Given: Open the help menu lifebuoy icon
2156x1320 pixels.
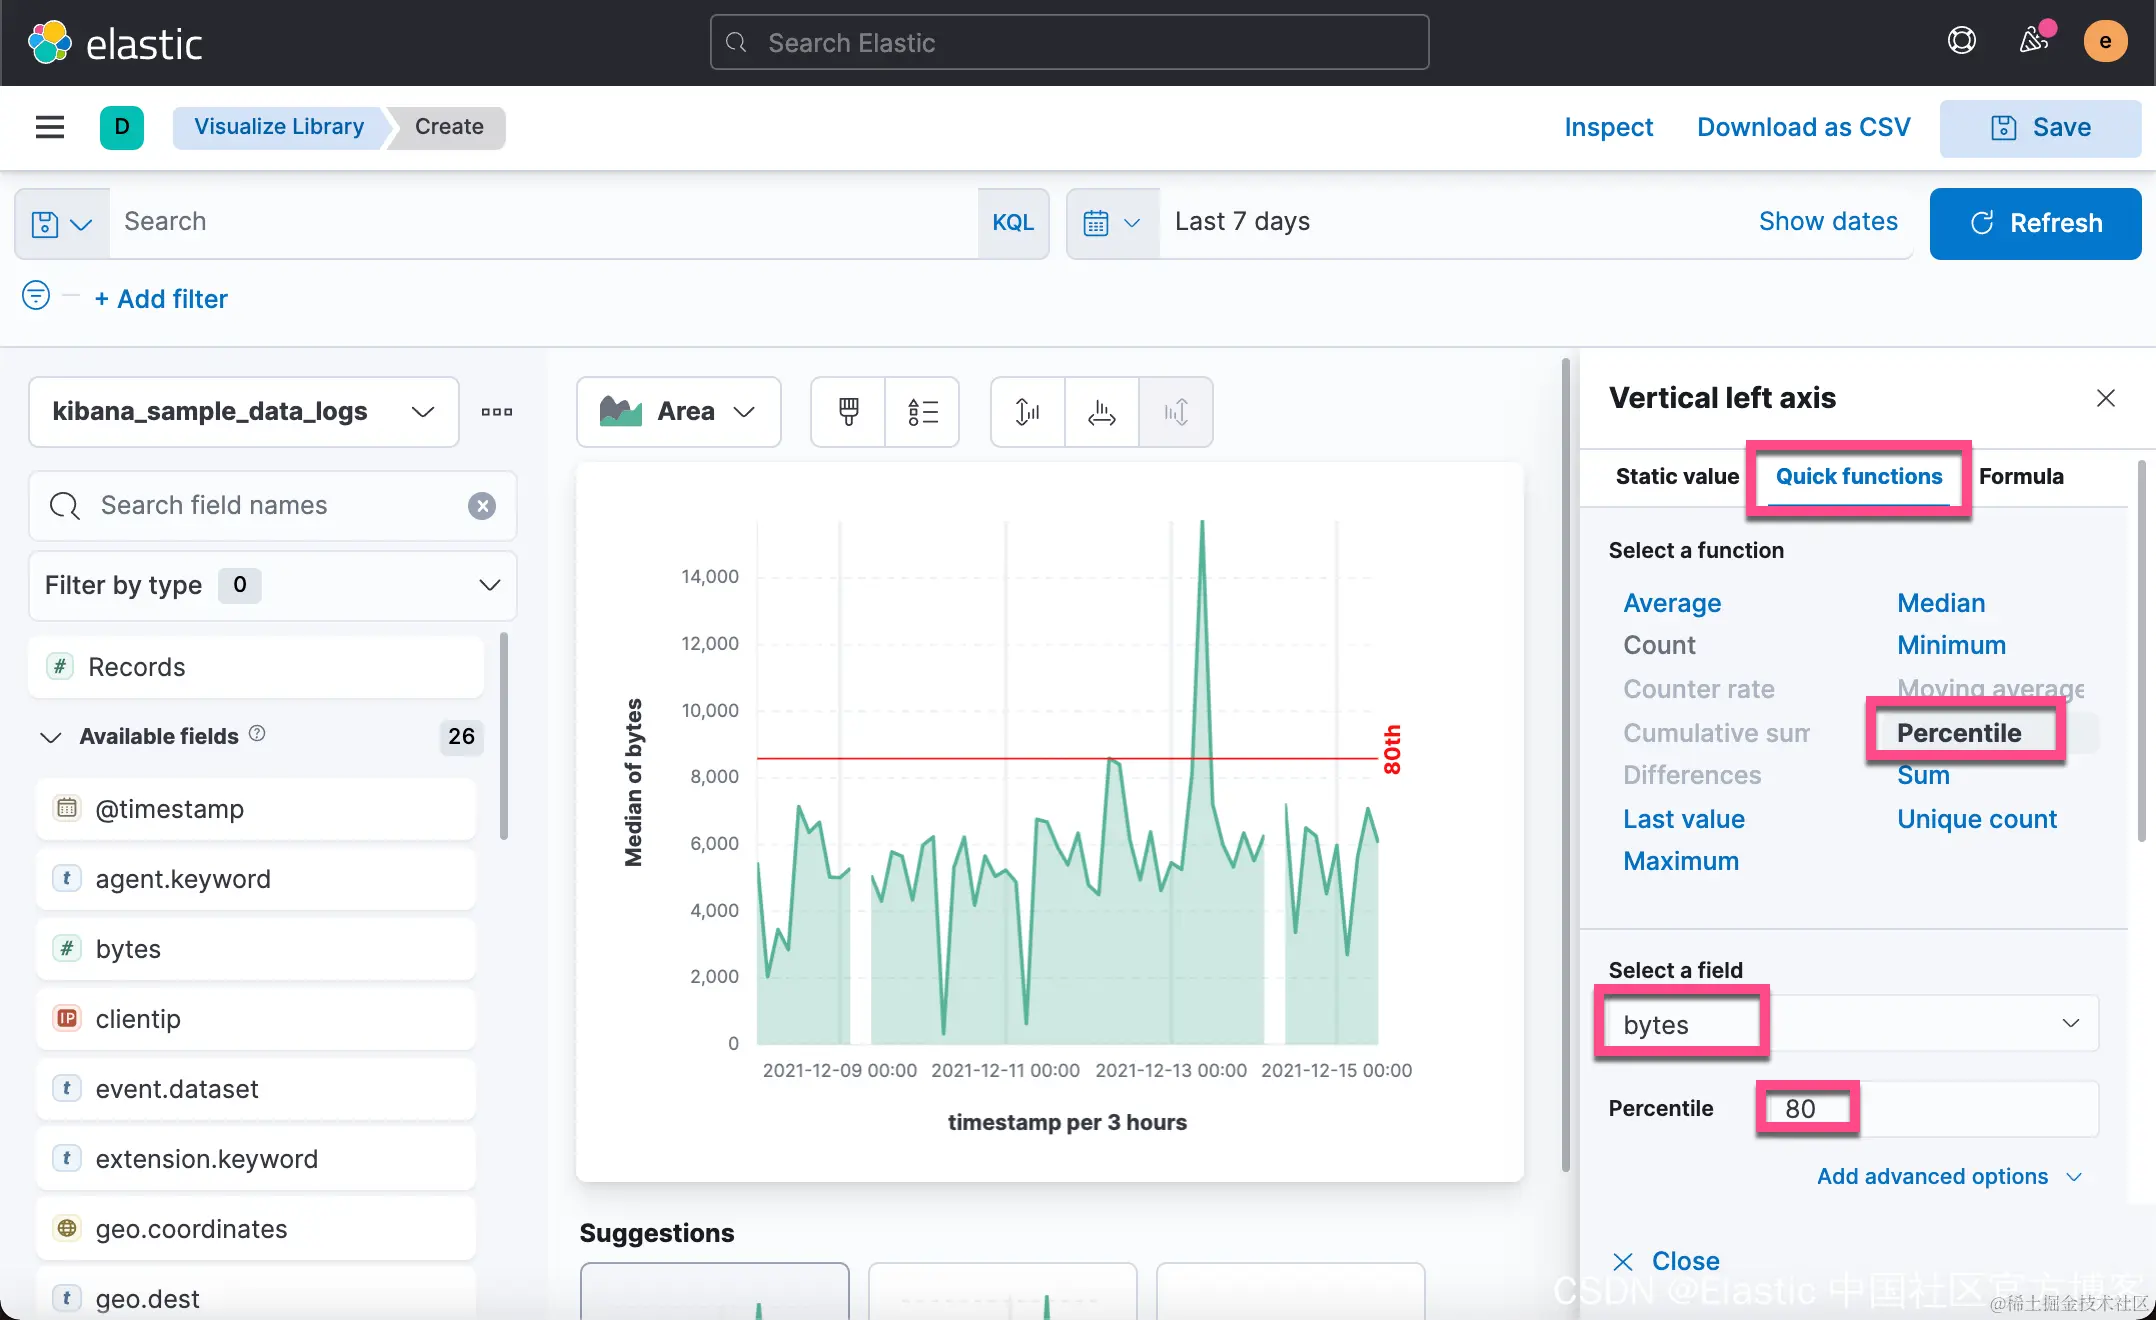Looking at the screenshot, I should [1961, 41].
